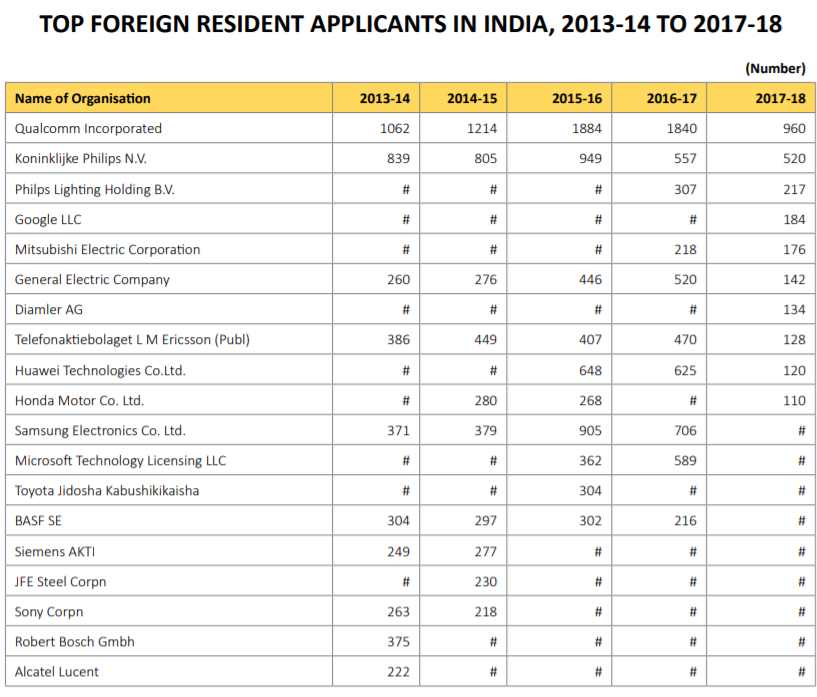Image resolution: width=817 pixels, height=697 pixels.
Task: Select Google LLC in the table
Action: click(x=48, y=219)
